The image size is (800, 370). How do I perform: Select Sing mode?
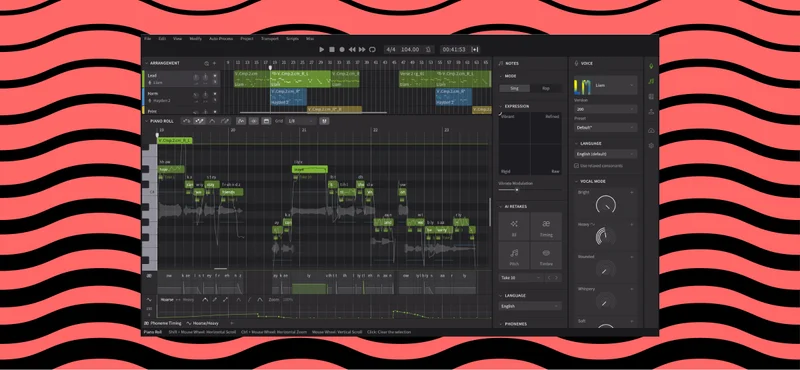coord(514,88)
